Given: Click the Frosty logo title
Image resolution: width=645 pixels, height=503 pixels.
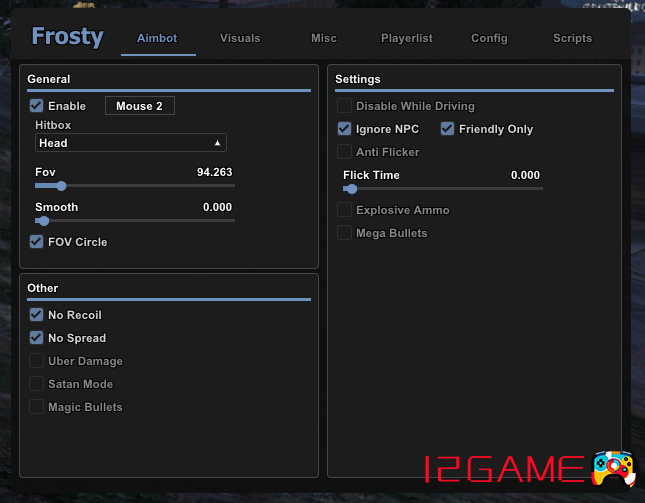Looking at the screenshot, I should pyautogui.click(x=67, y=37).
